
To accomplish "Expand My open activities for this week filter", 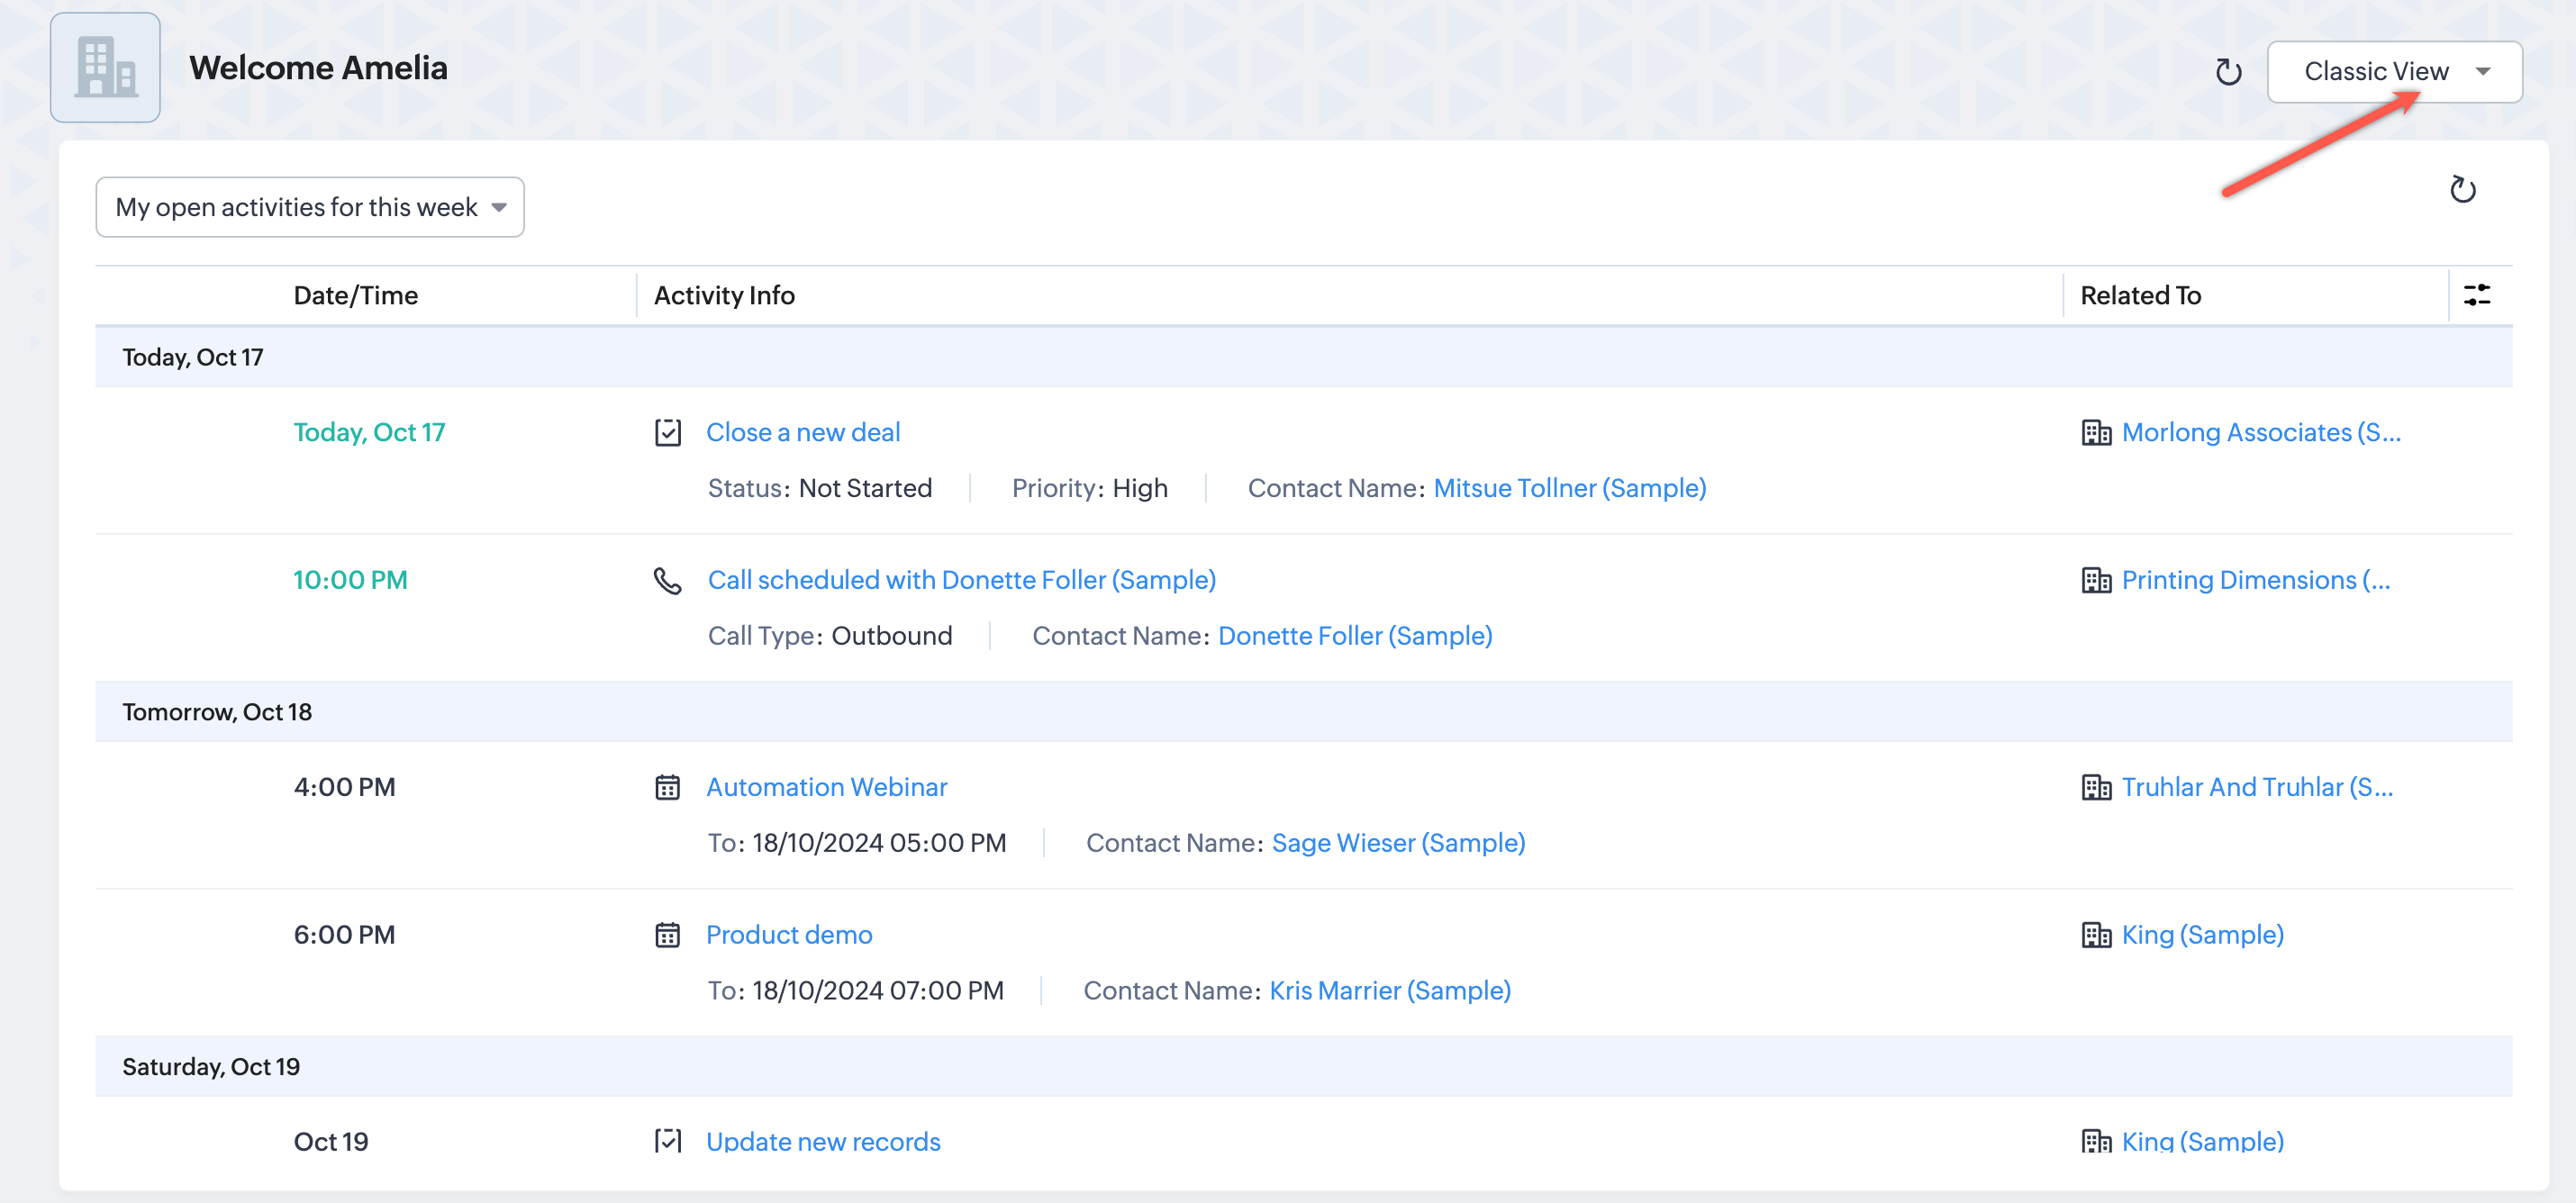I will coord(310,207).
